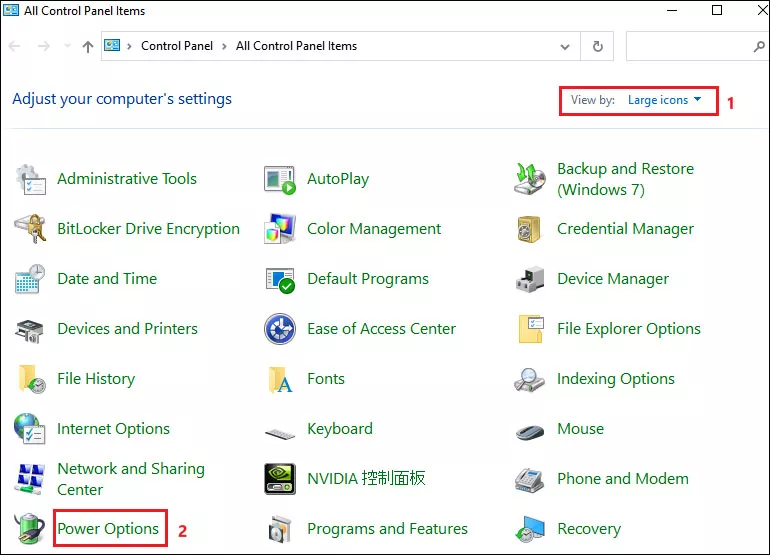Open the Date and Time calendar icon
The width and height of the screenshot is (770, 555).
coord(30,279)
